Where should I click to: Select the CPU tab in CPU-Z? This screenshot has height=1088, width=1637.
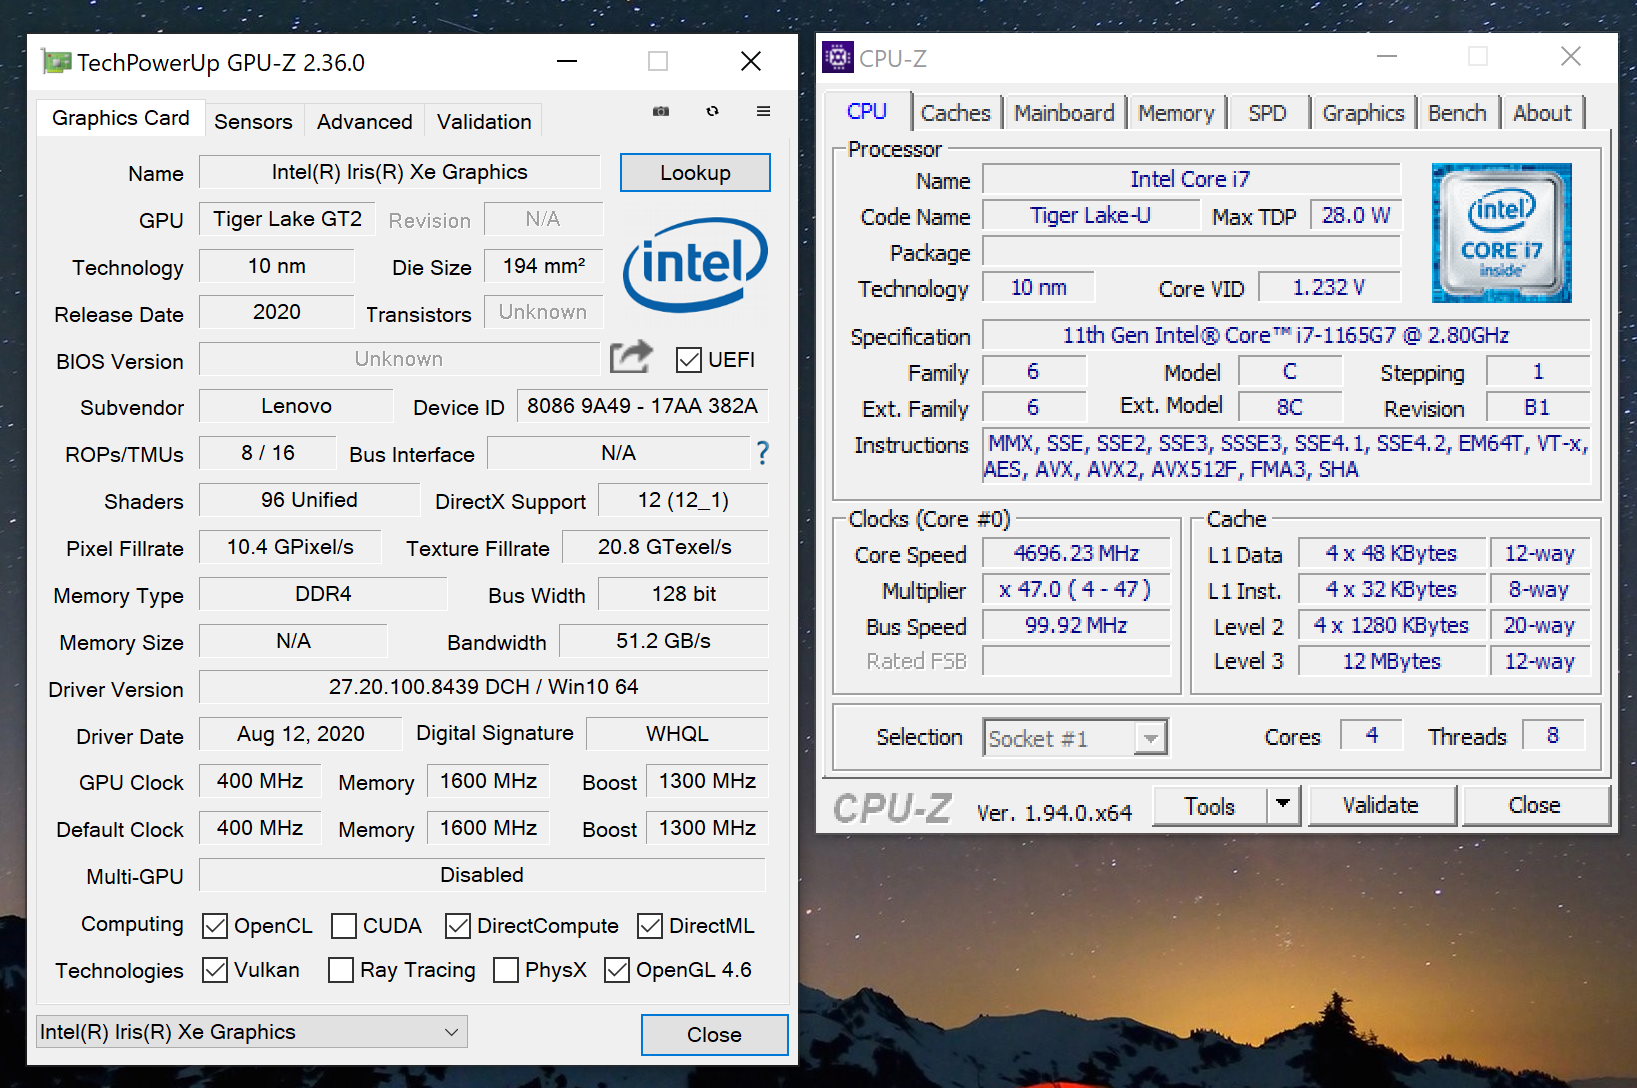(867, 111)
